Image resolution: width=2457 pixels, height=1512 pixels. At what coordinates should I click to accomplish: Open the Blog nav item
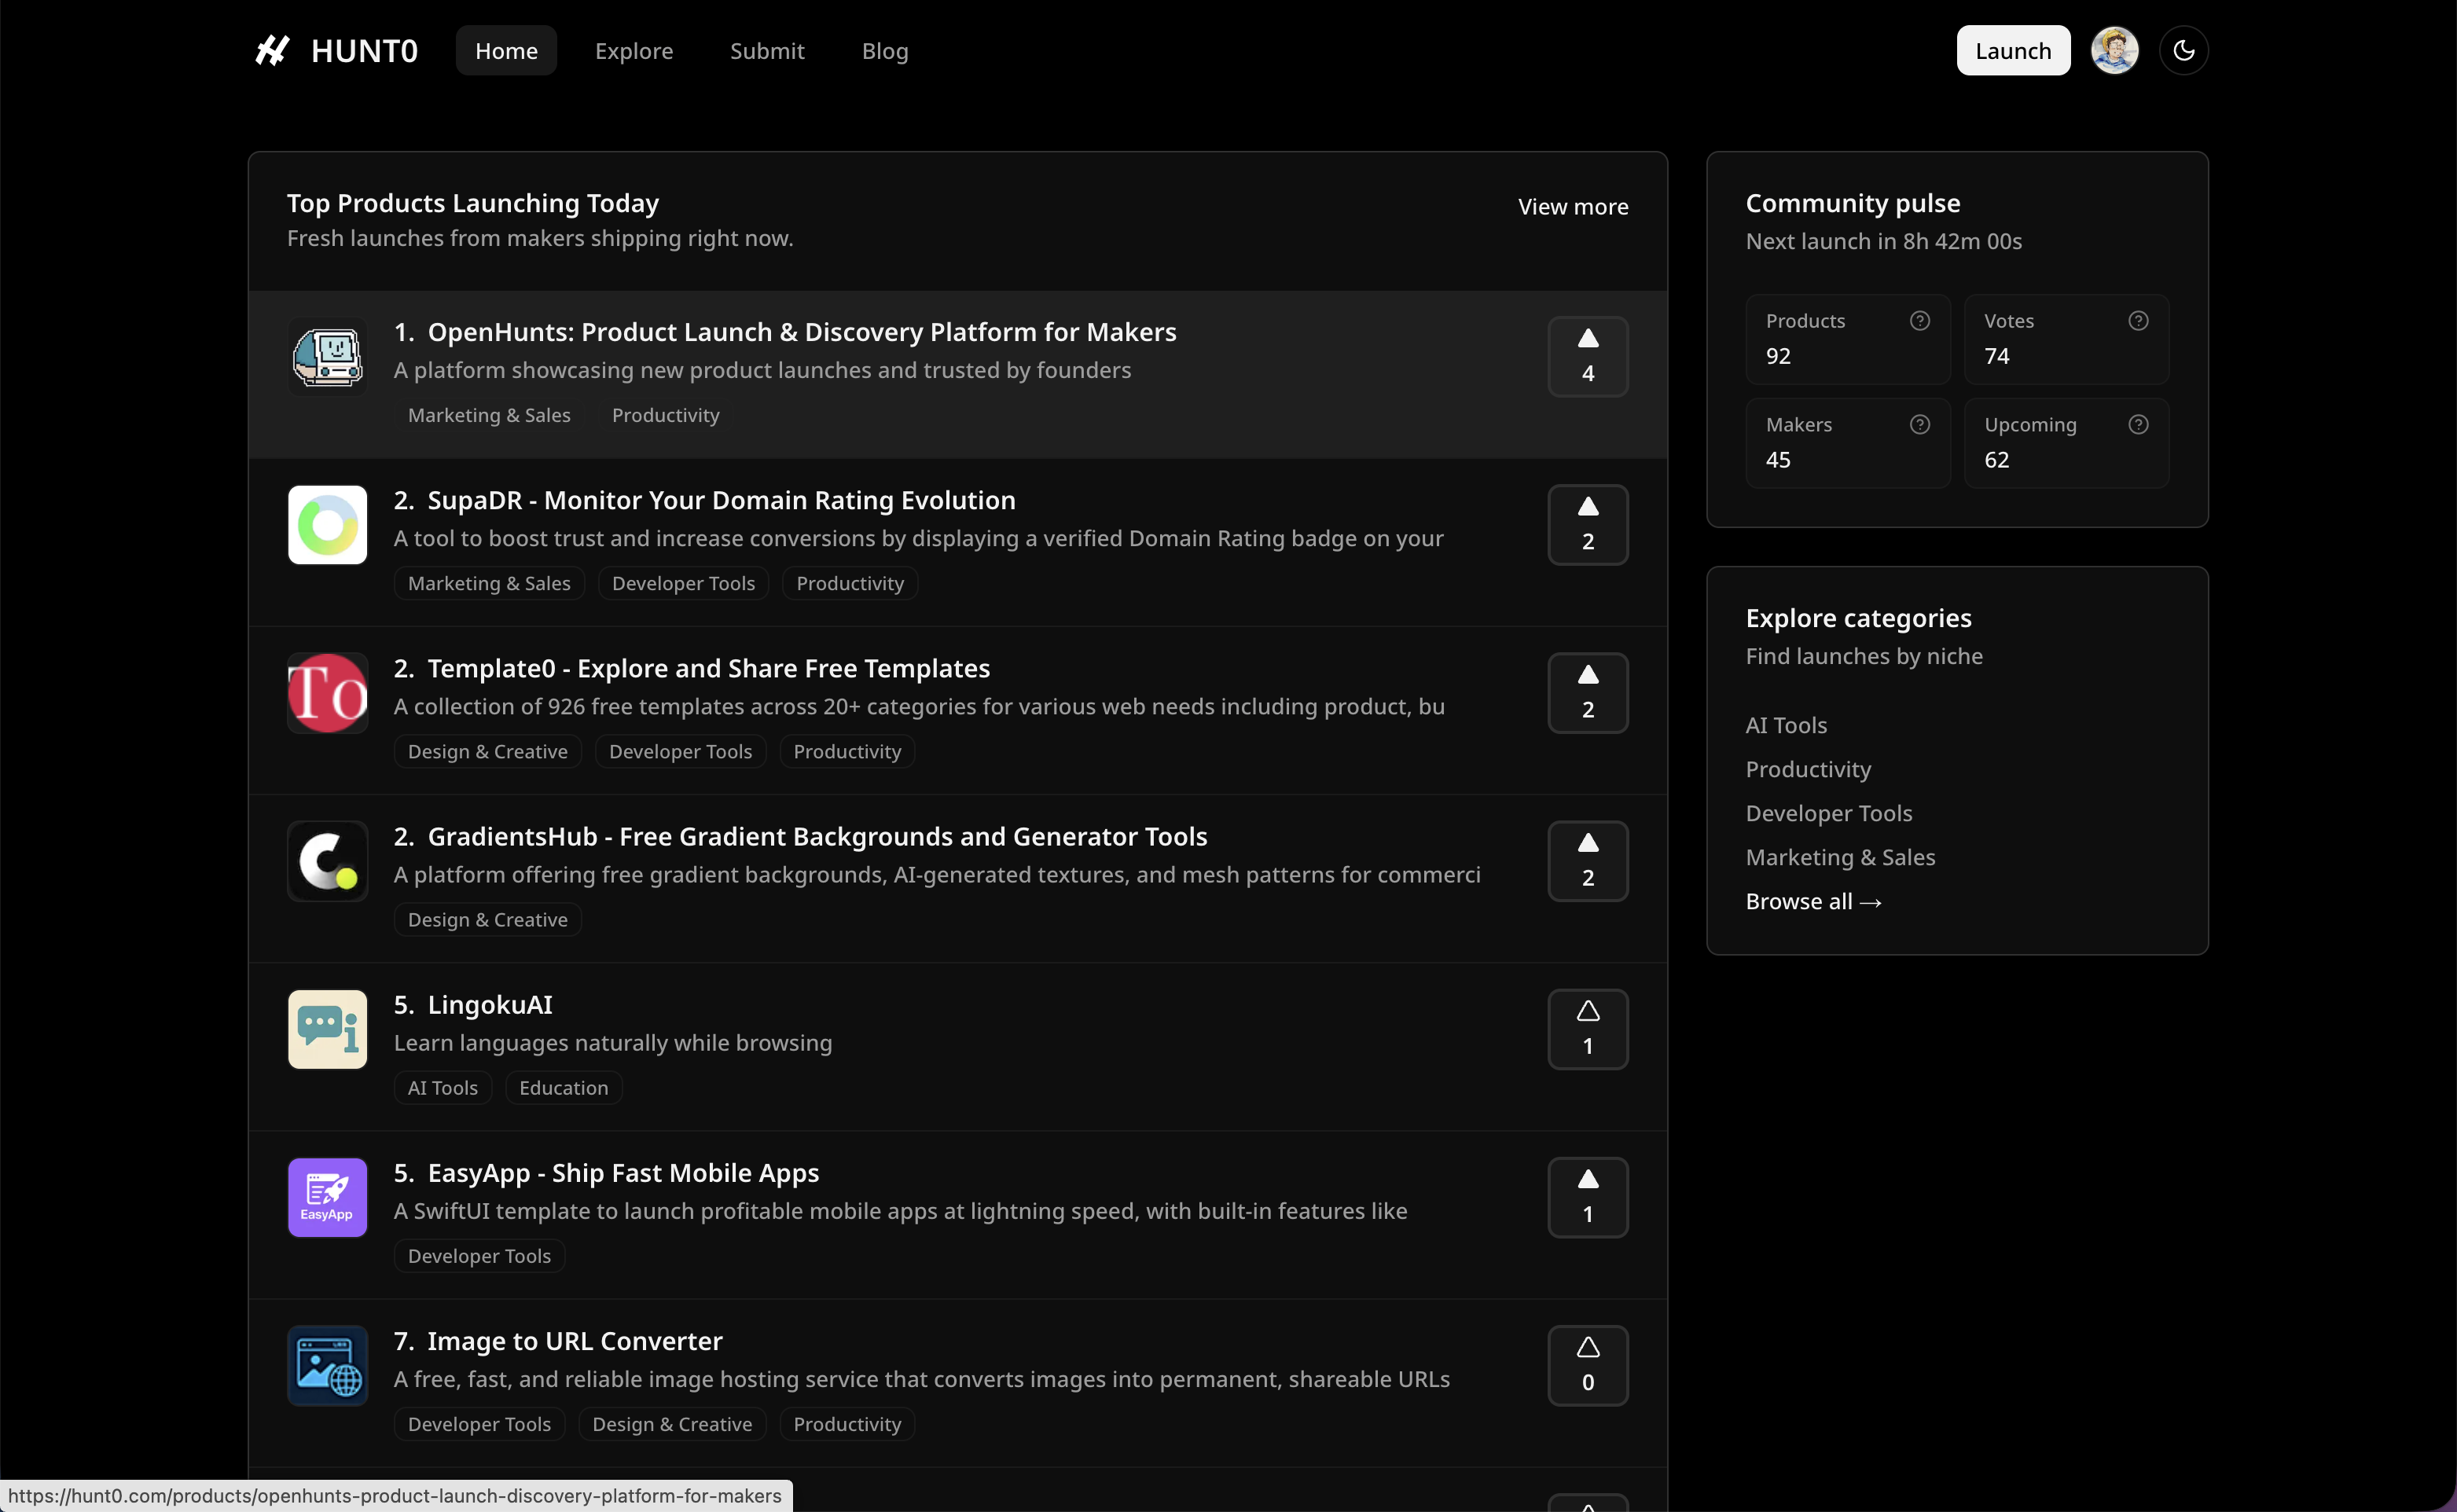tap(885, 50)
